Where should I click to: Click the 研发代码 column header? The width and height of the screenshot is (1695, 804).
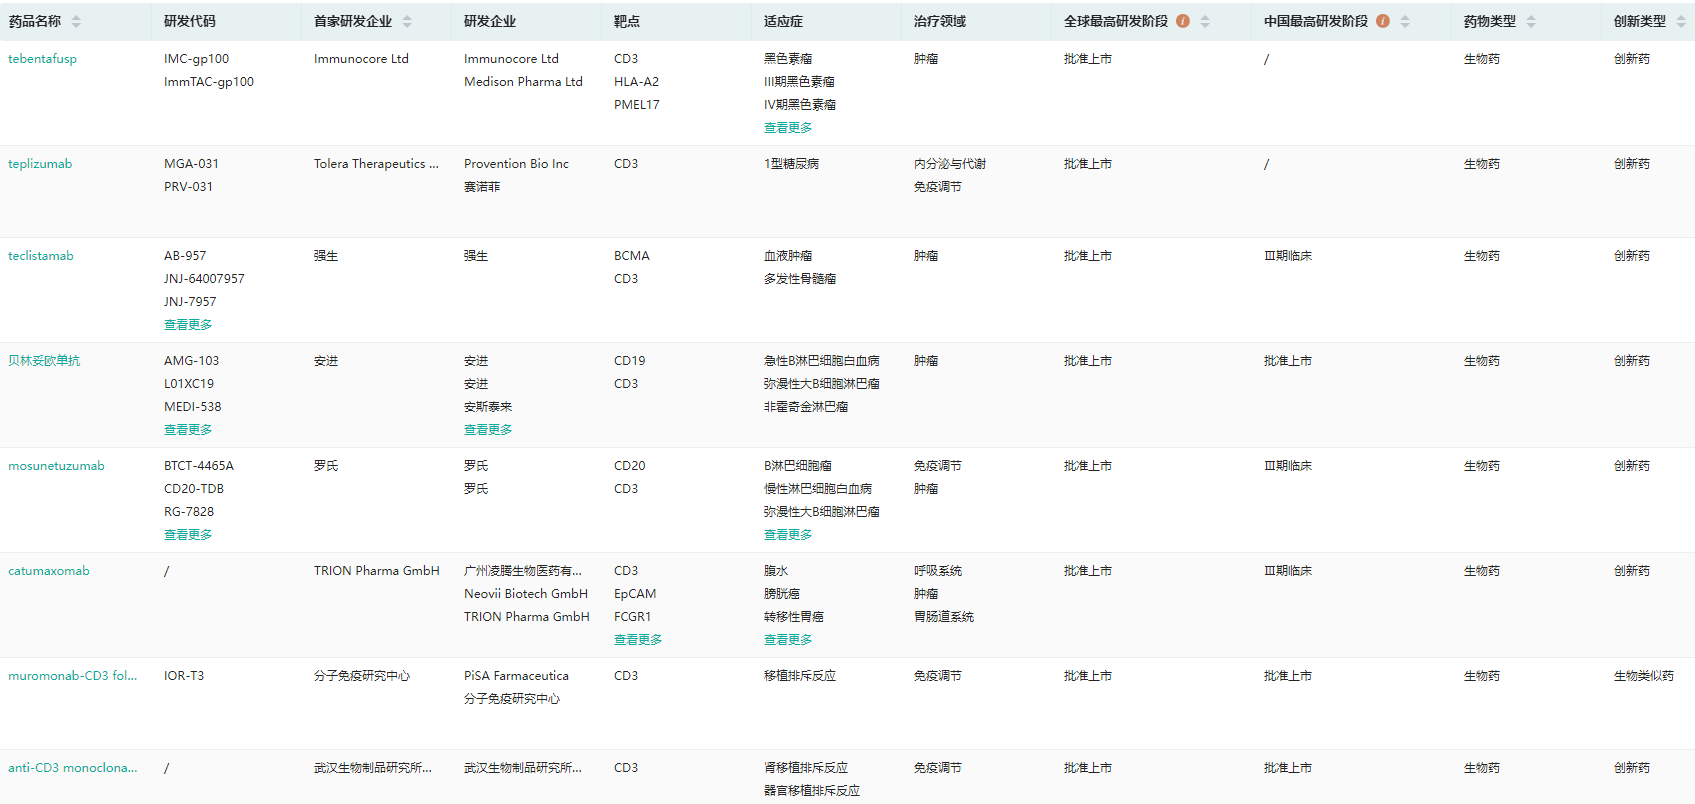[x=190, y=21]
